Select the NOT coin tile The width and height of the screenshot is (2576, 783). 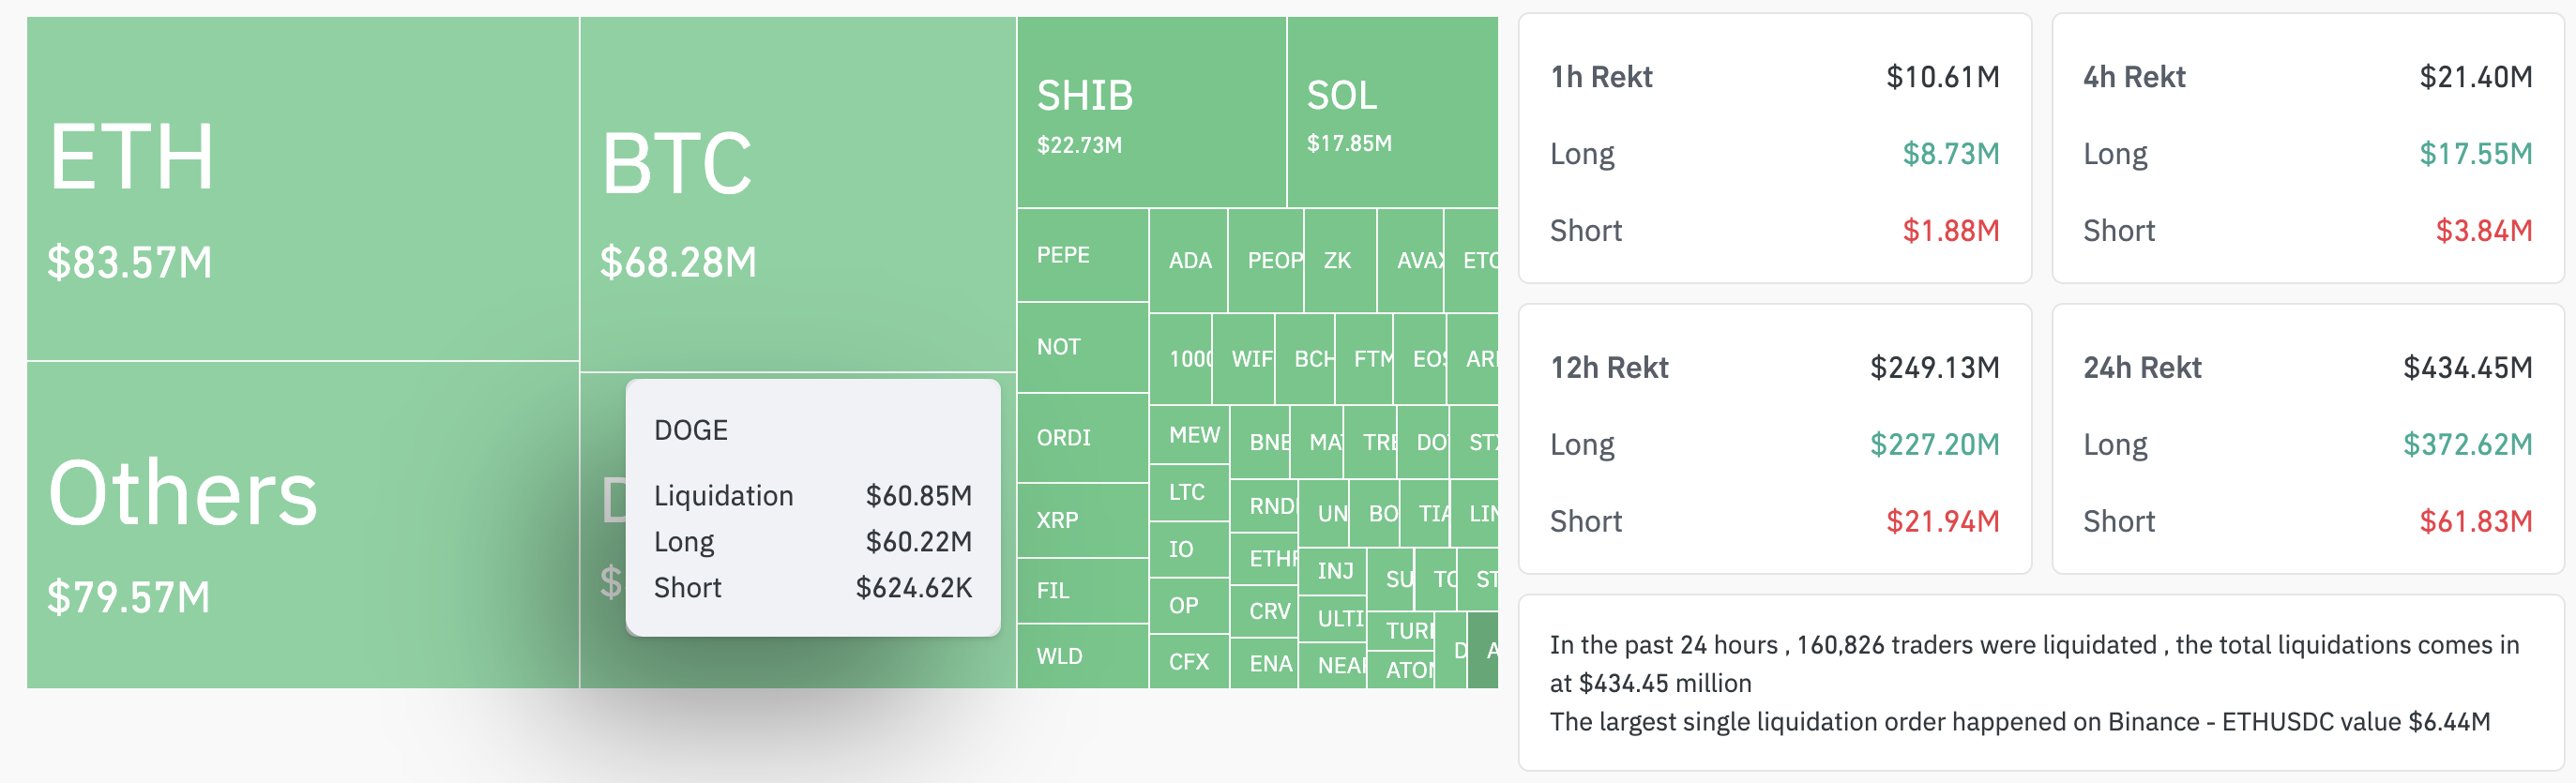(1082, 347)
